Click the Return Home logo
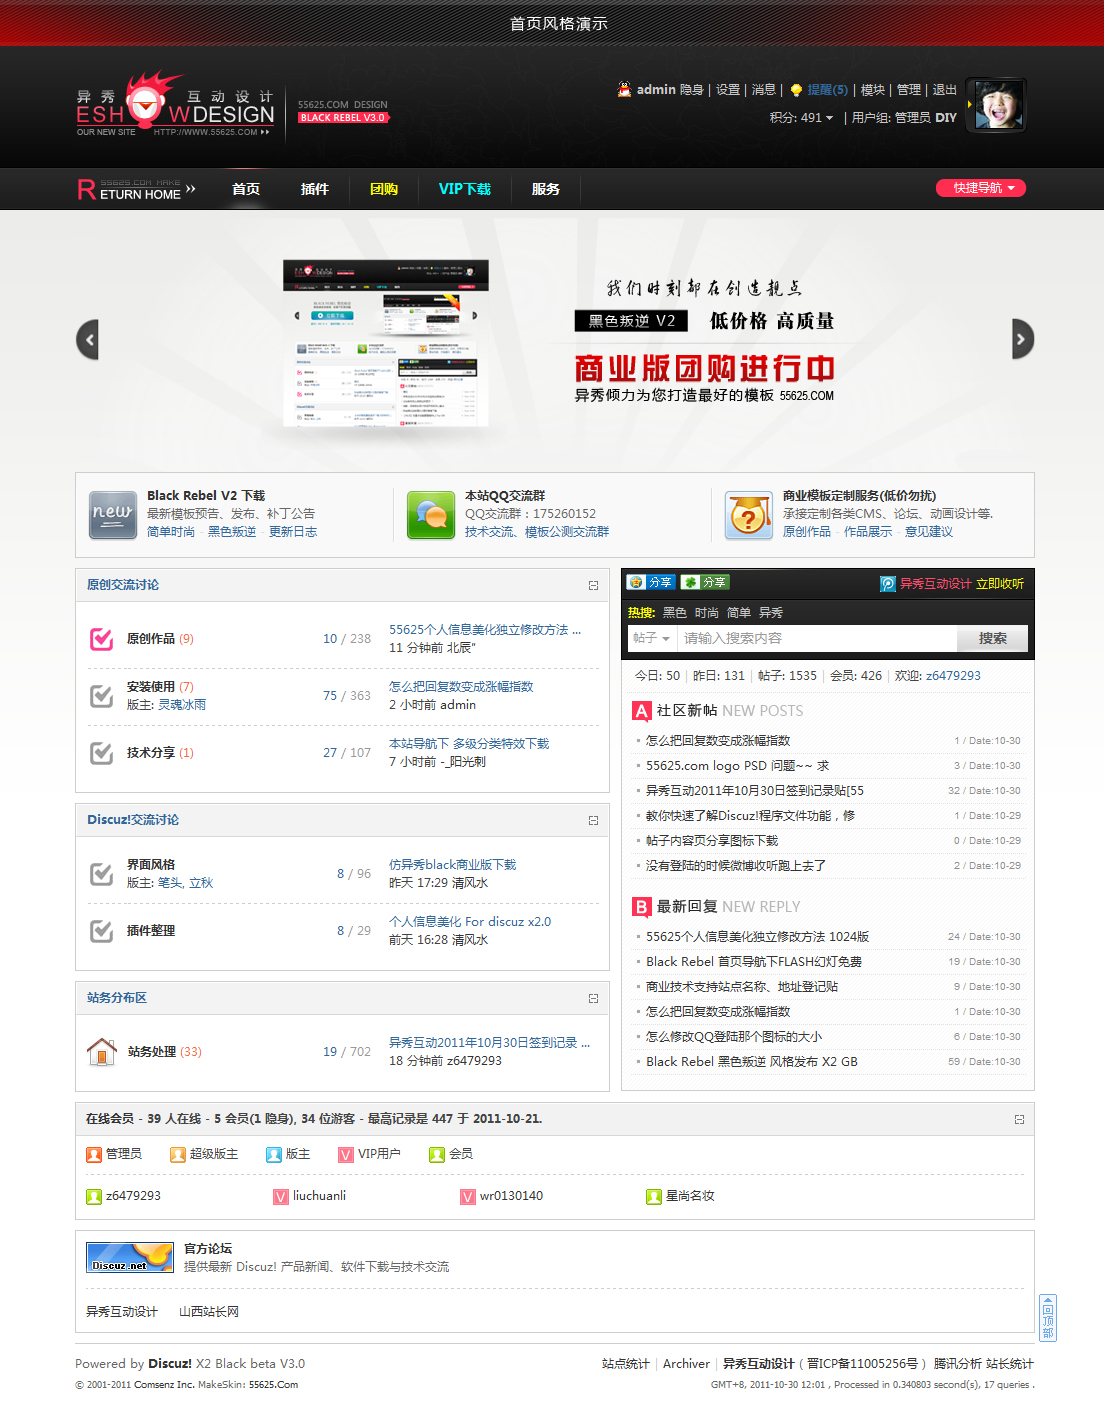Viewport: 1104px width, 1426px height. (136, 189)
